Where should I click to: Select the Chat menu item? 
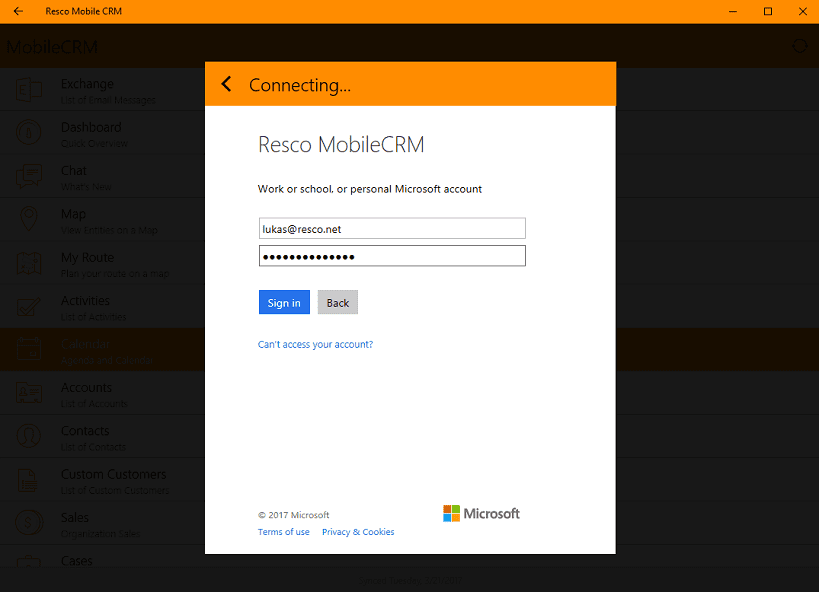pyautogui.click(x=102, y=176)
